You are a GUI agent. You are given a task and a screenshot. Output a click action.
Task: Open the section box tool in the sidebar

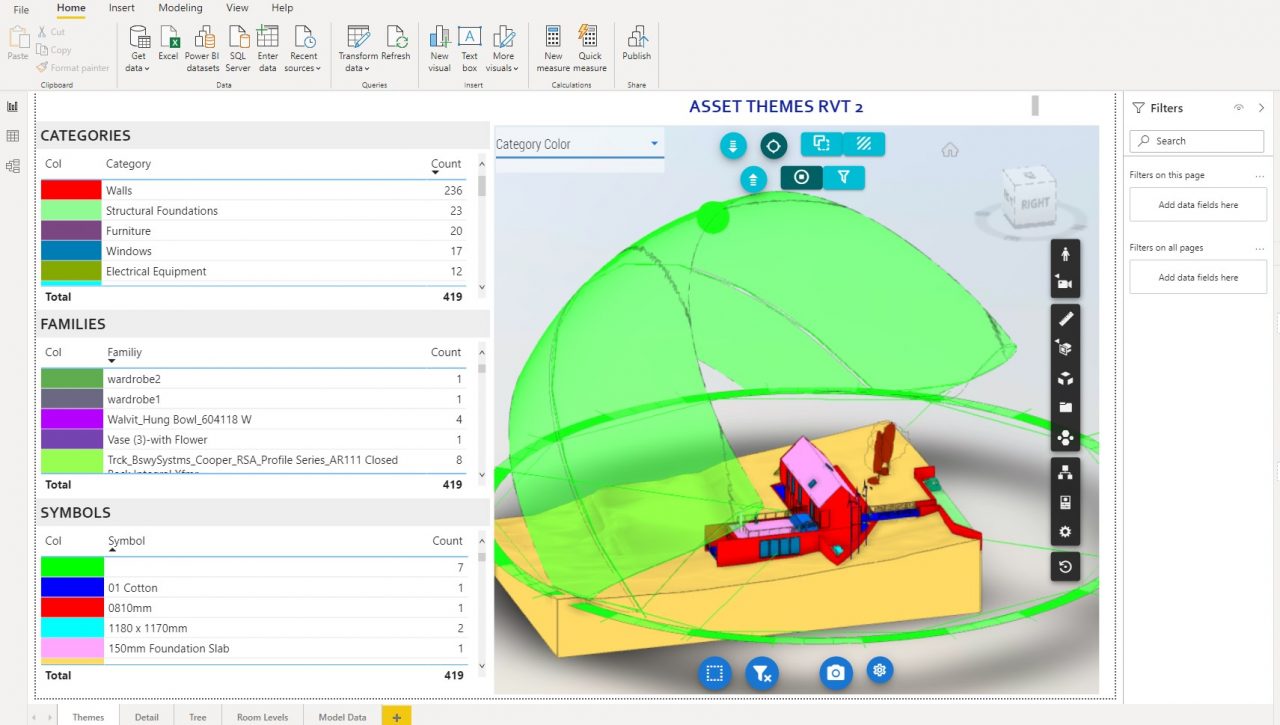[x=1065, y=349]
